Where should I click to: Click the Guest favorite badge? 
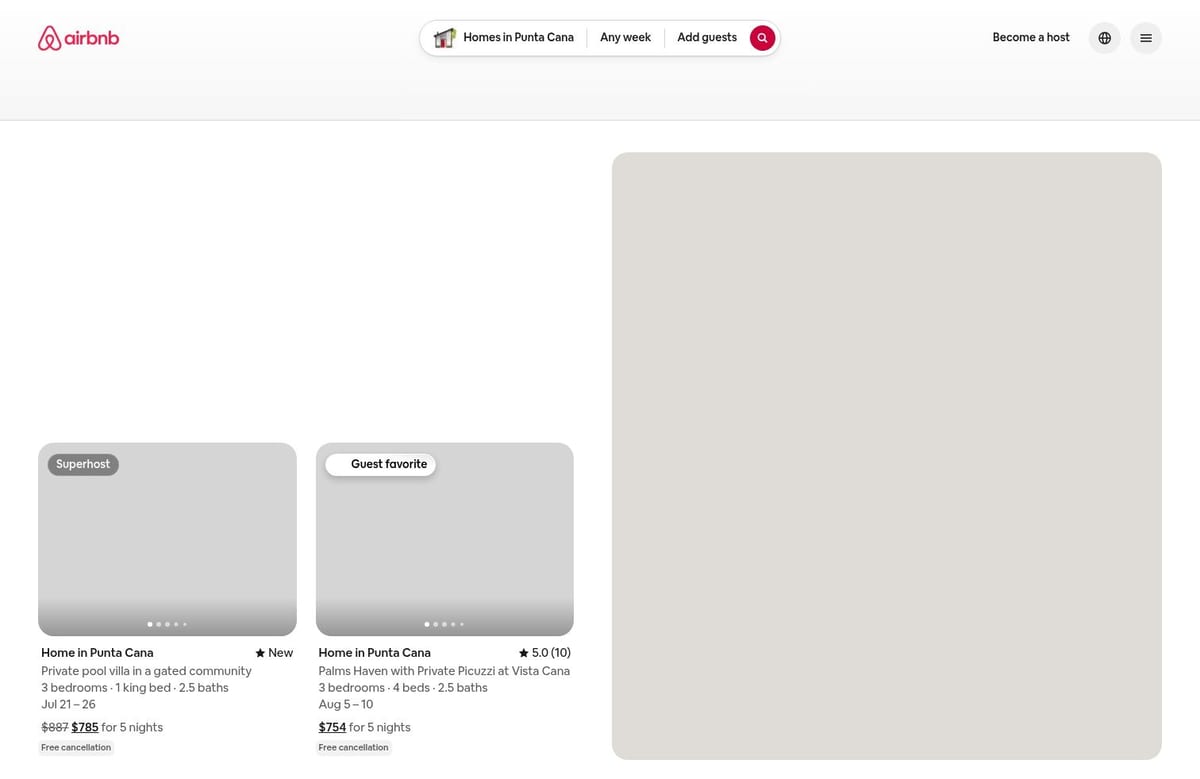381,464
